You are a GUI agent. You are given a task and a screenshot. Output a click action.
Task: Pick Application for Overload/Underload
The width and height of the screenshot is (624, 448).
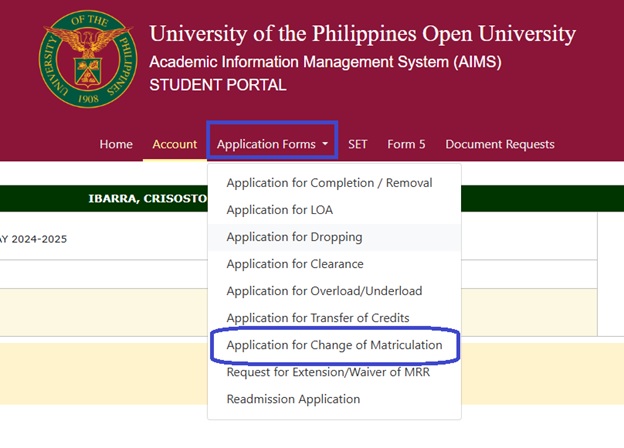[324, 291]
